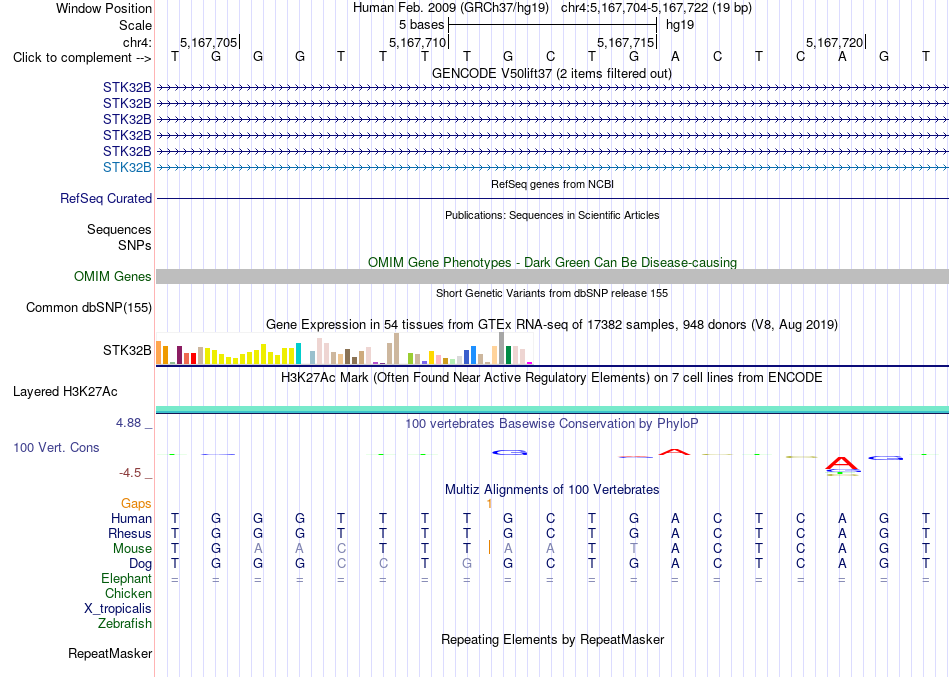Screen dimensions: 950x677
Task: Click the Human alignment row label
Action: [131, 518]
